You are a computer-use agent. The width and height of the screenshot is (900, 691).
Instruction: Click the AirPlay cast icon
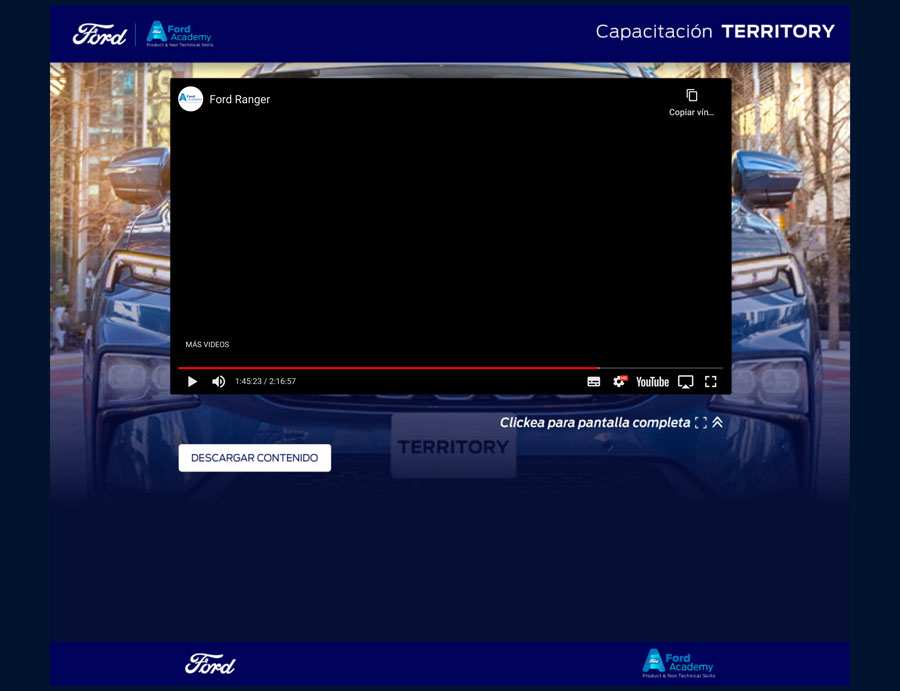click(x=685, y=381)
